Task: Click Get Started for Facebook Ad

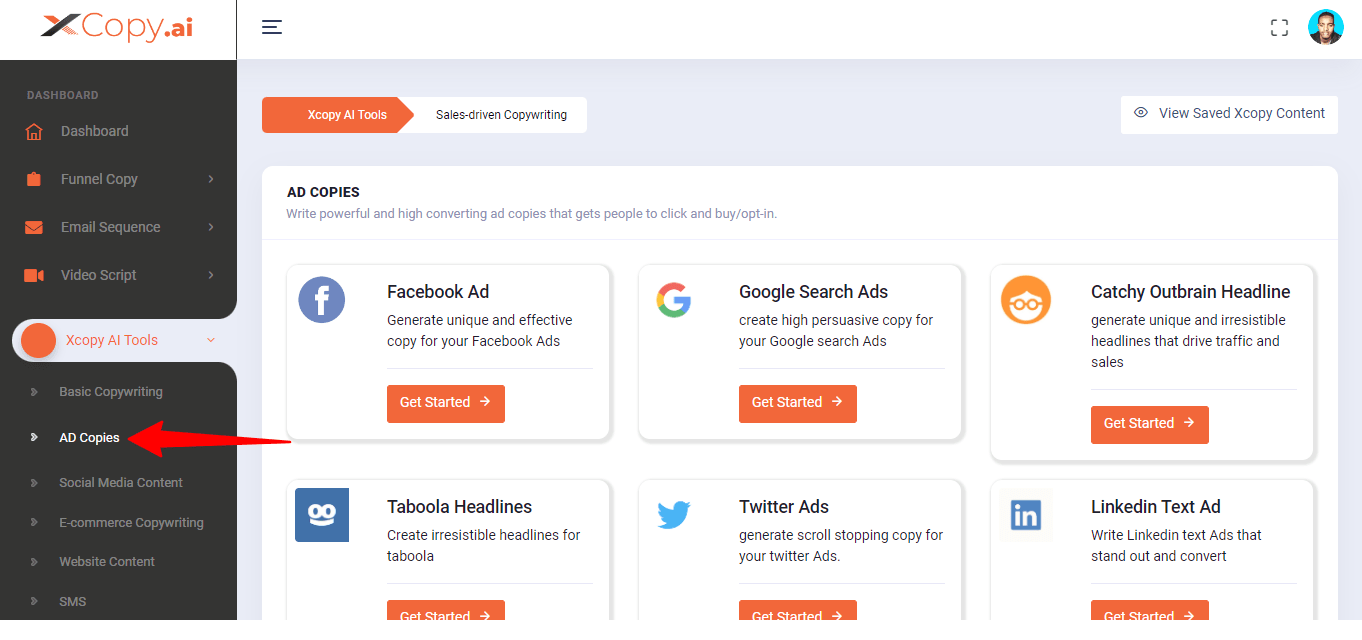Action: pyautogui.click(x=445, y=403)
